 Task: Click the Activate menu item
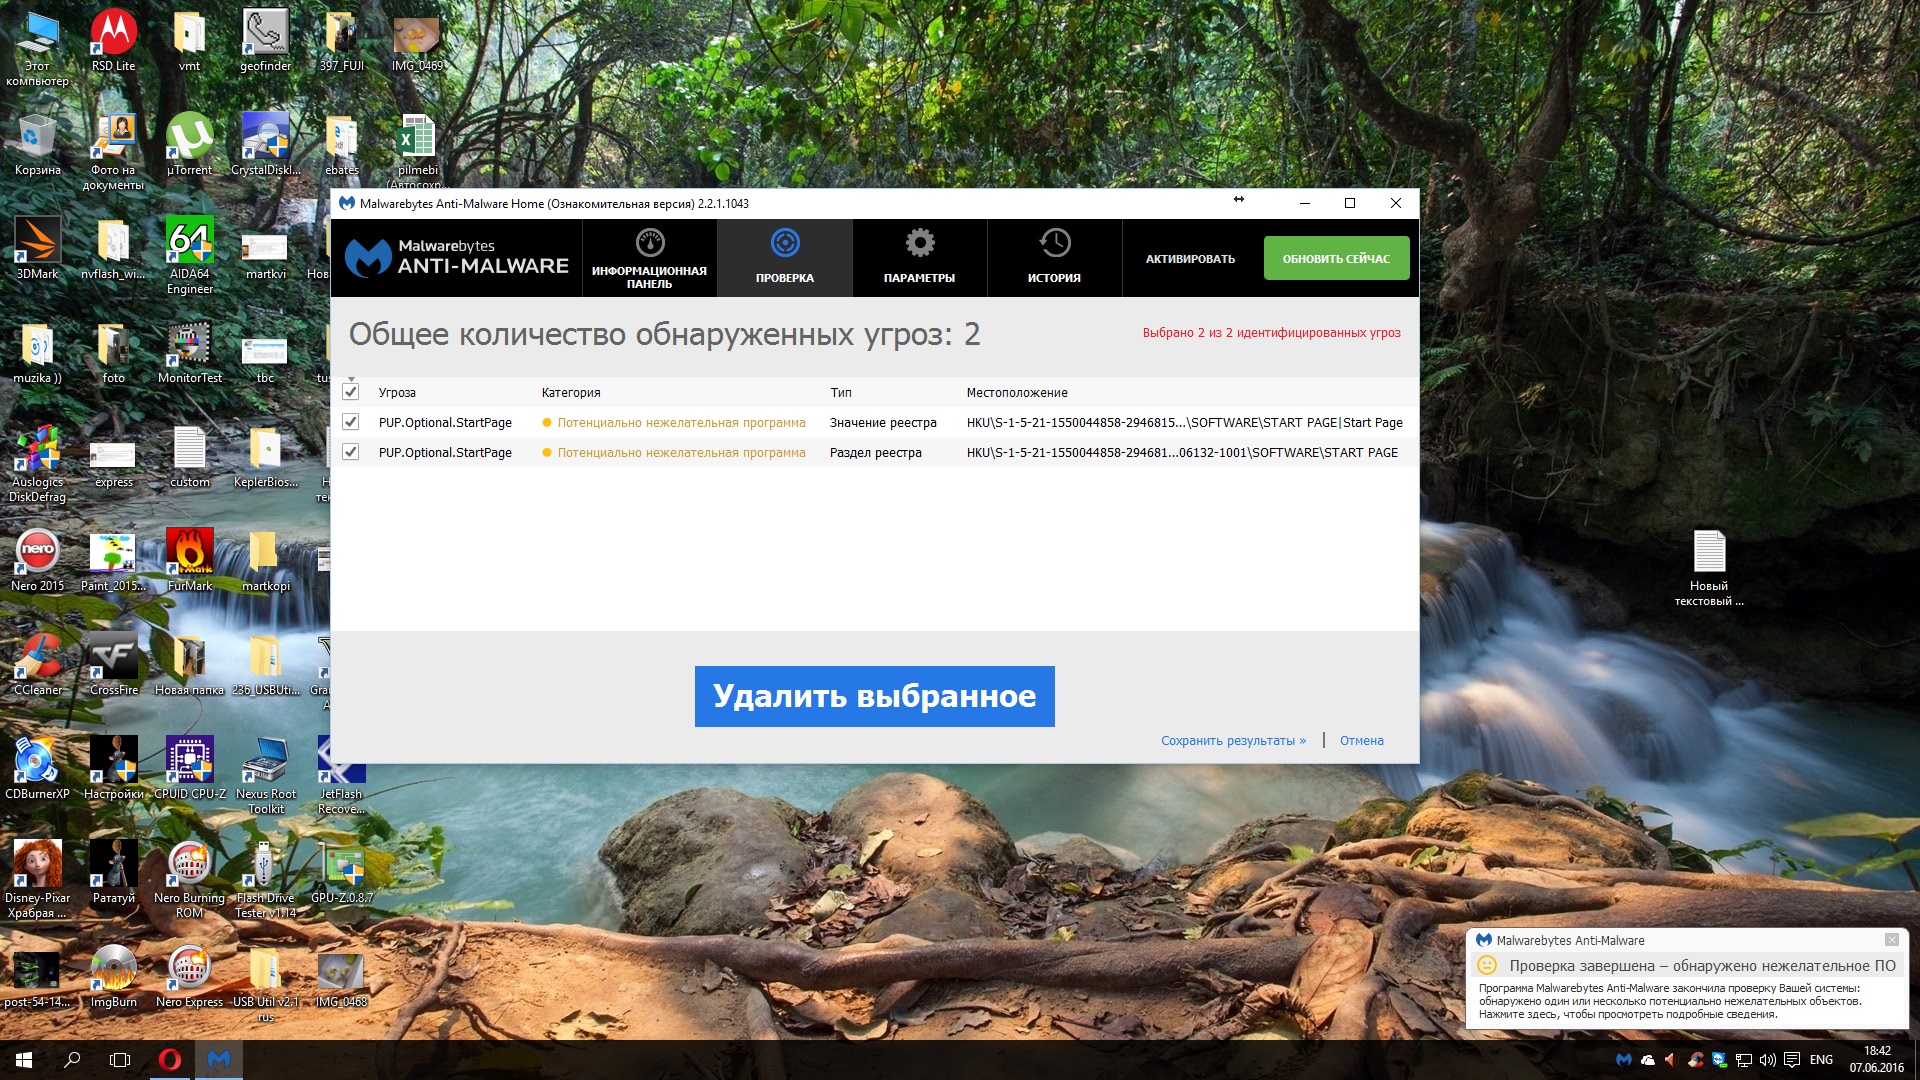tap(1190, 259)
